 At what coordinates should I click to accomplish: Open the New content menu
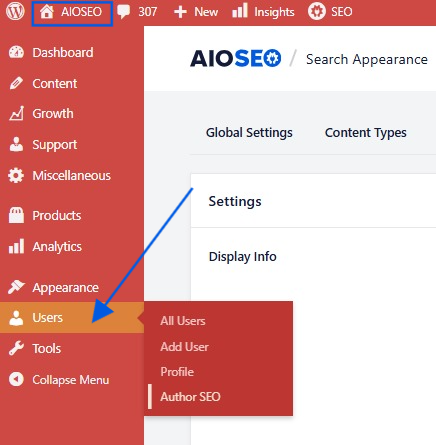pyautogui.click(x=206, y=12)
